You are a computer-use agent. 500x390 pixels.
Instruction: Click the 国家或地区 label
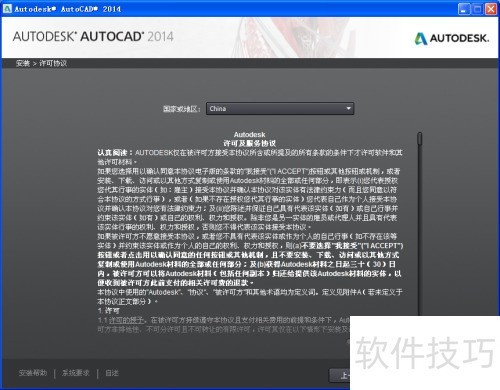pos(182,109)
